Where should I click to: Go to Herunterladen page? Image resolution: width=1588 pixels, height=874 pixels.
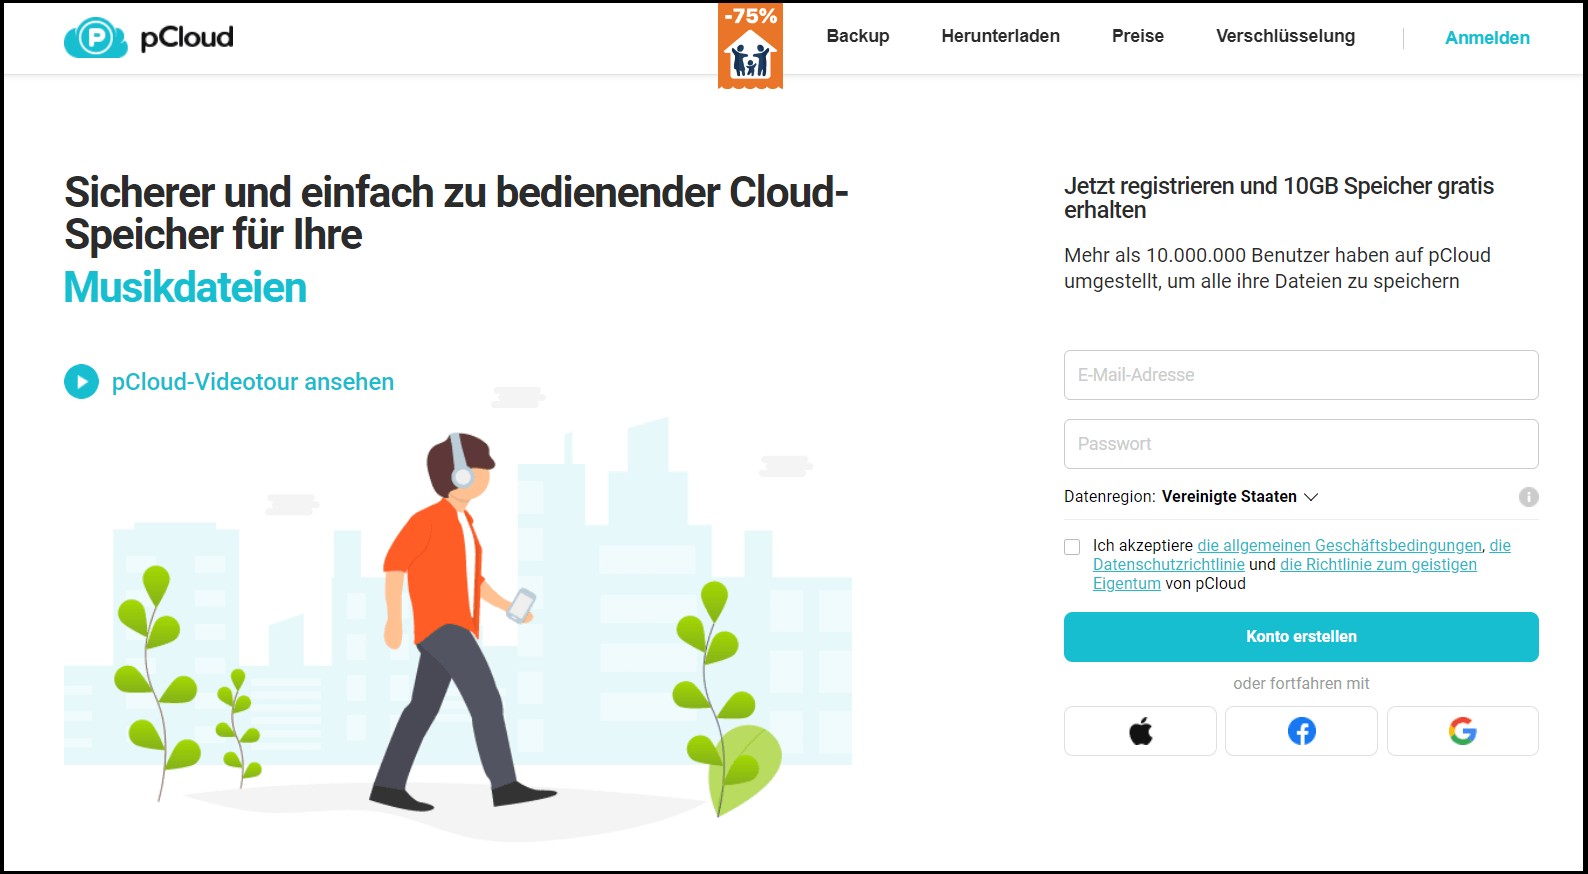point(1000,36)
